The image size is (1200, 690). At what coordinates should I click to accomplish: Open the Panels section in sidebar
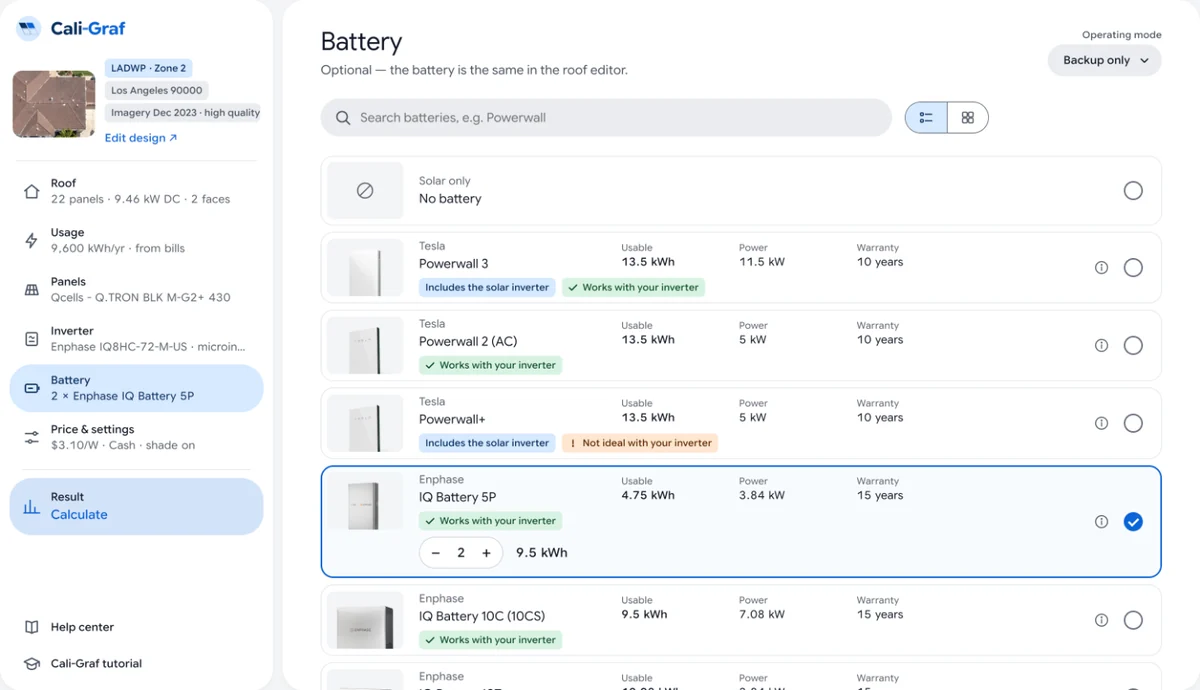136,289
